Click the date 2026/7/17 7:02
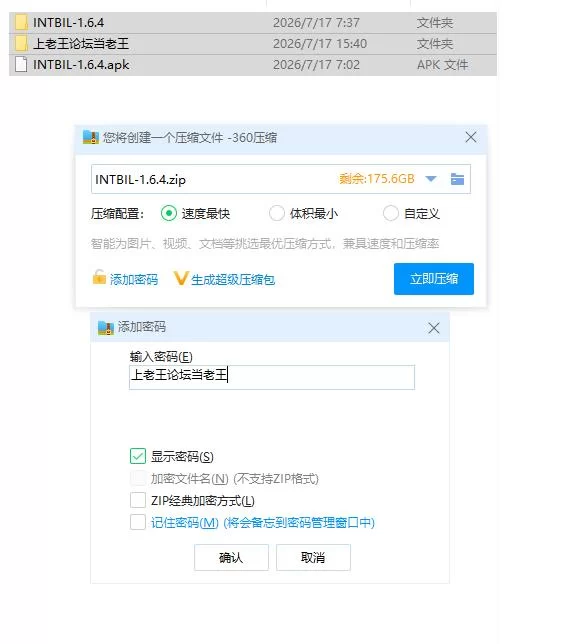The height and width of the screenshot is (644, 561). click(316, 65)
